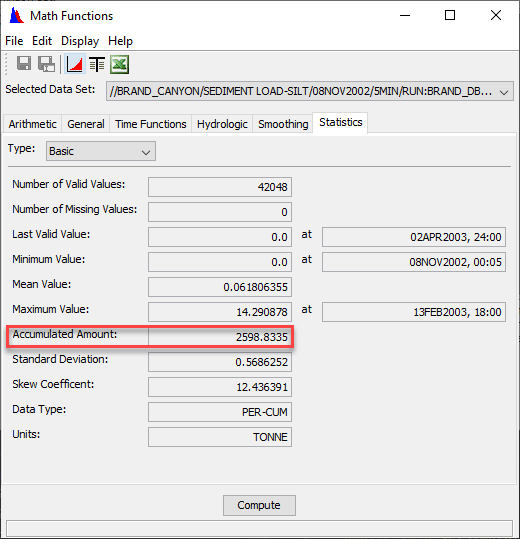Click the HEC-DSSVue app icon in title bar
This screenshot has width=520, height=539.
tap(17, 15)
